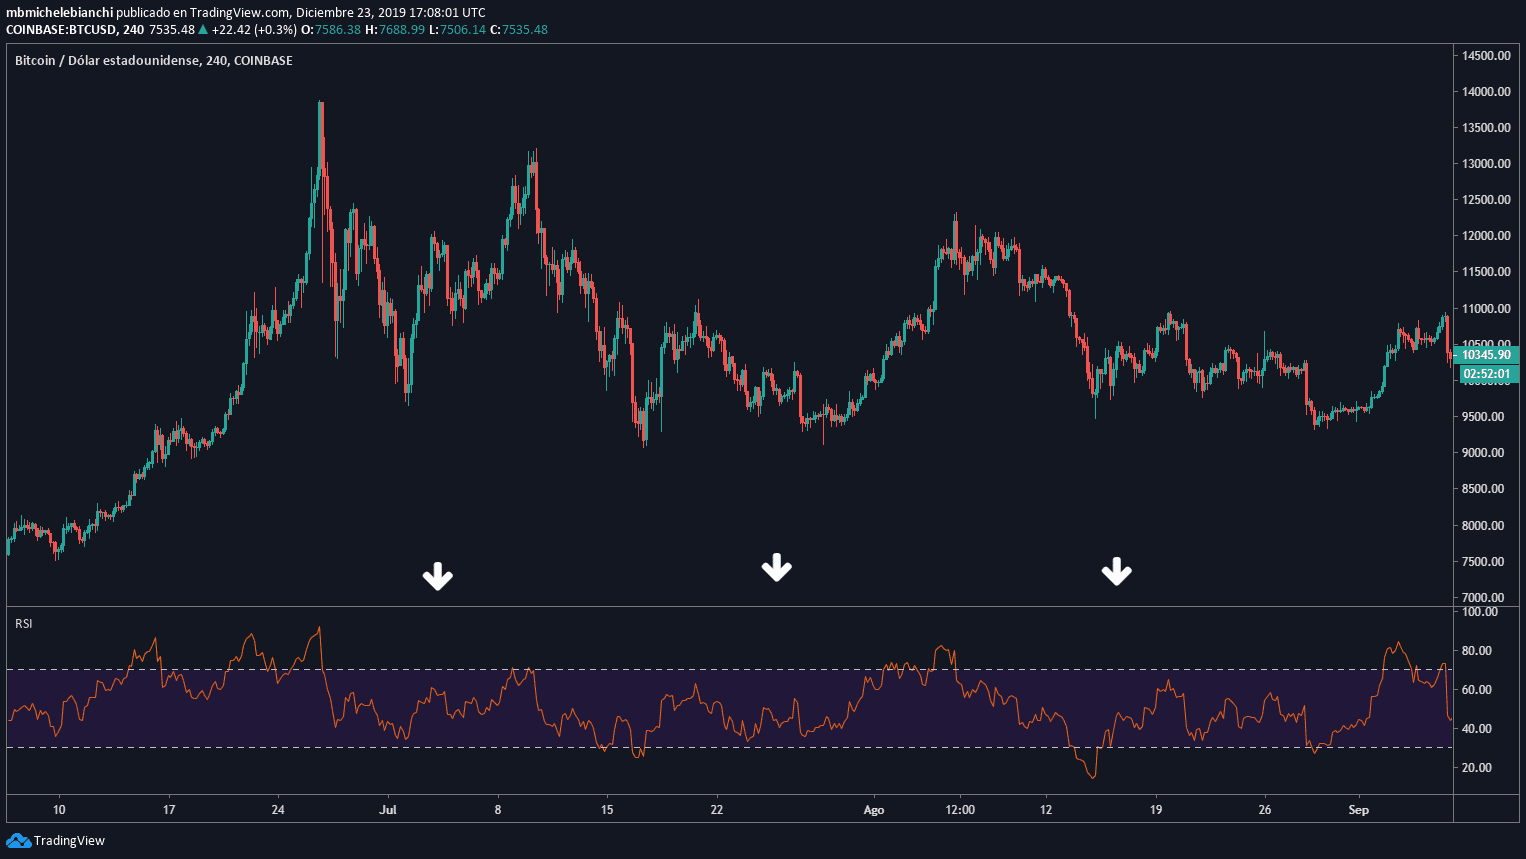The height and width of the screenshot is (859, 1526).
Task: Click the 8000.00 price axis label
Action: [x=1483, y=526]
